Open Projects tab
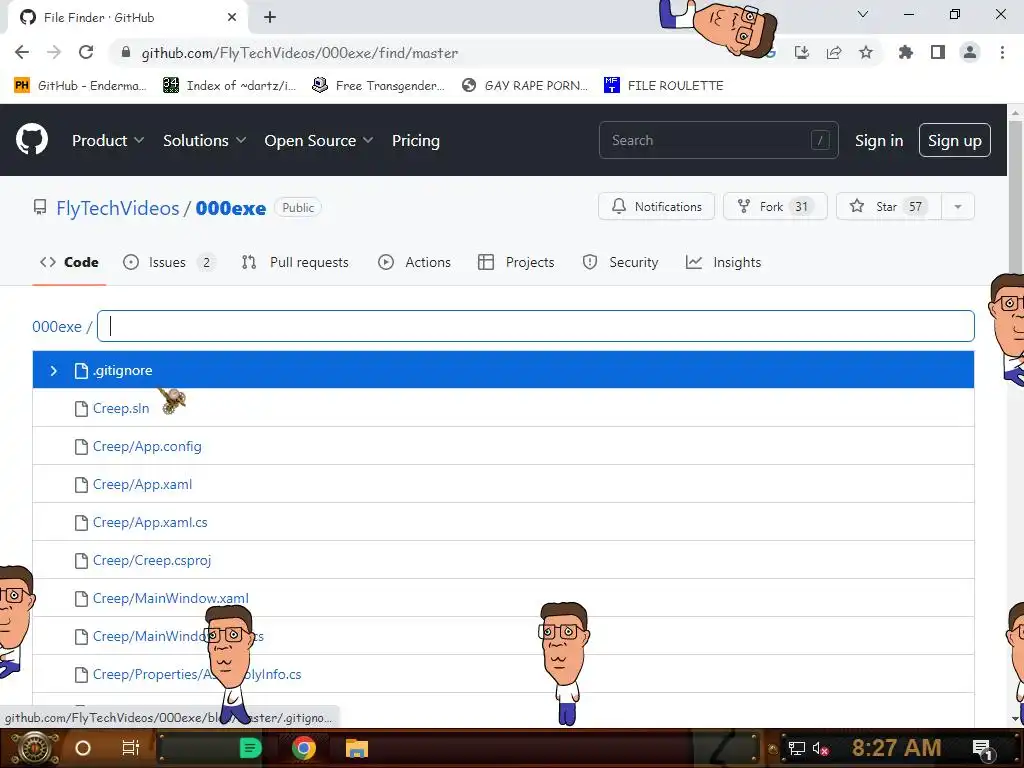Screen dimensions: 1024x768 [516, 262]
